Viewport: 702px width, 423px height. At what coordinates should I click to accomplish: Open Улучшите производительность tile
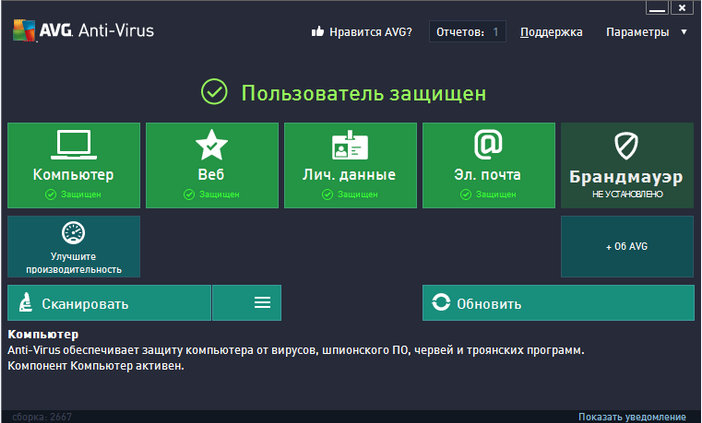tap(74, 247)
